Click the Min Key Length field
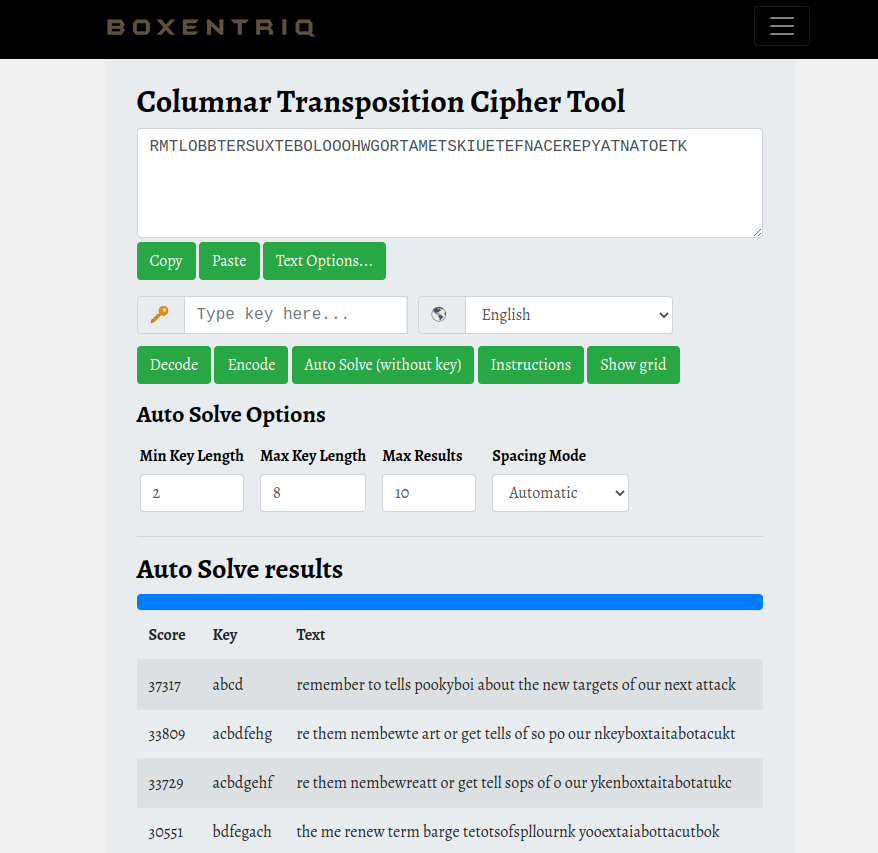 pos(192,493)
